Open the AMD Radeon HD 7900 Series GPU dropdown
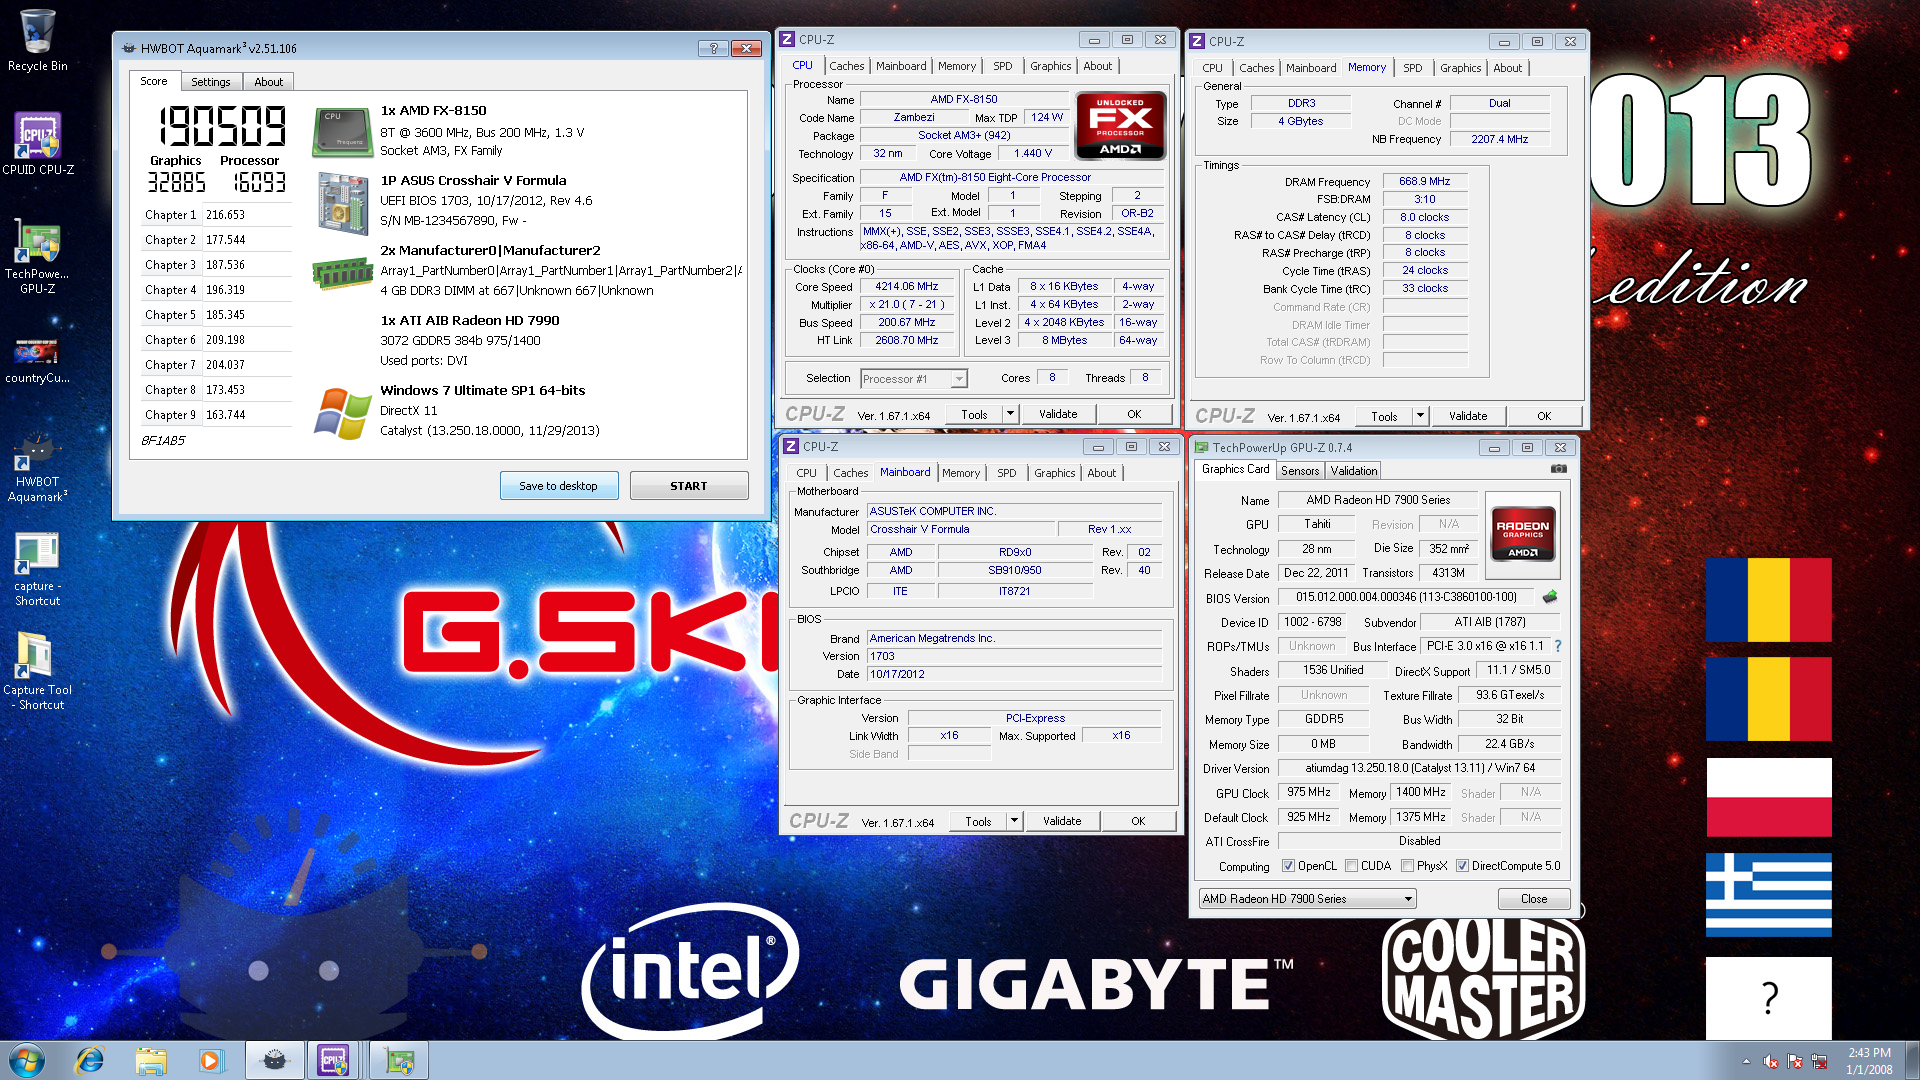 click(x=1307, y=899)
